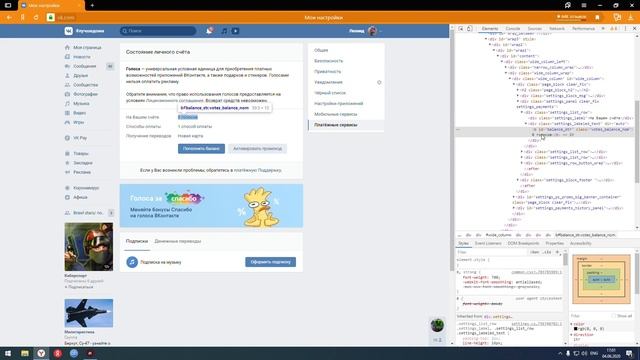Open Windows Start menu
Screen dimensions: 640x360
[8, 353]
